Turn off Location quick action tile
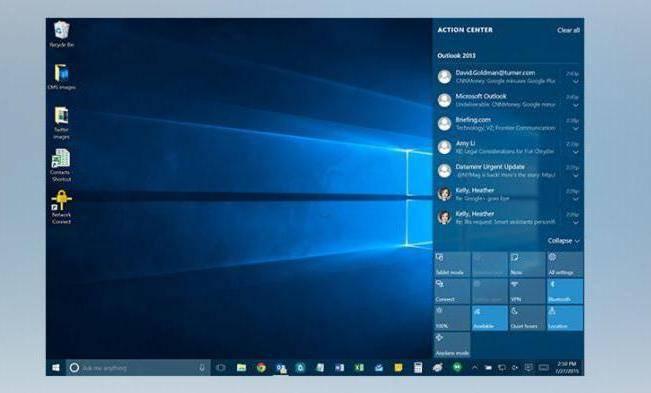 [x=565, y=318]
